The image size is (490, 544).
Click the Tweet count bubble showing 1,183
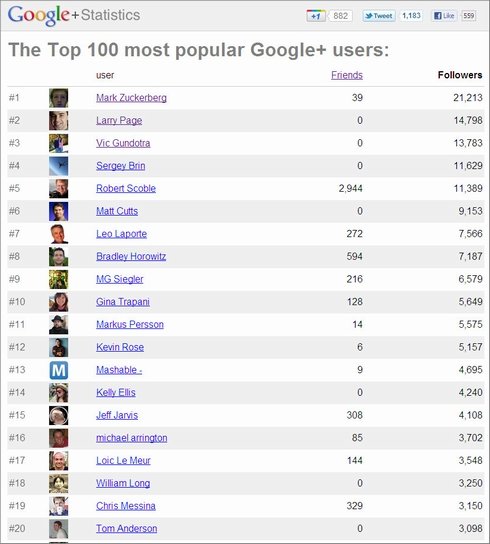click(411, 16)
